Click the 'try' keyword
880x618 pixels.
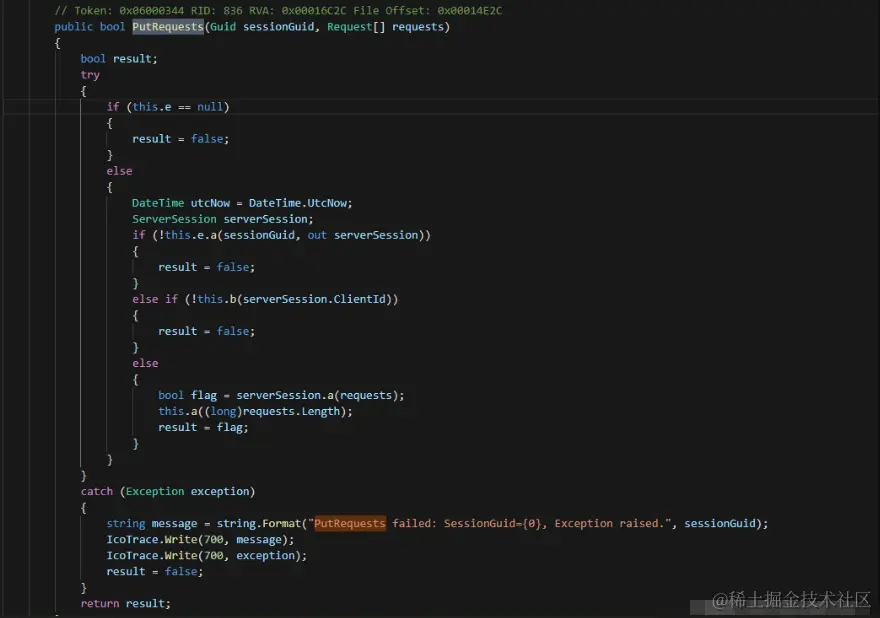pos(90,75)
